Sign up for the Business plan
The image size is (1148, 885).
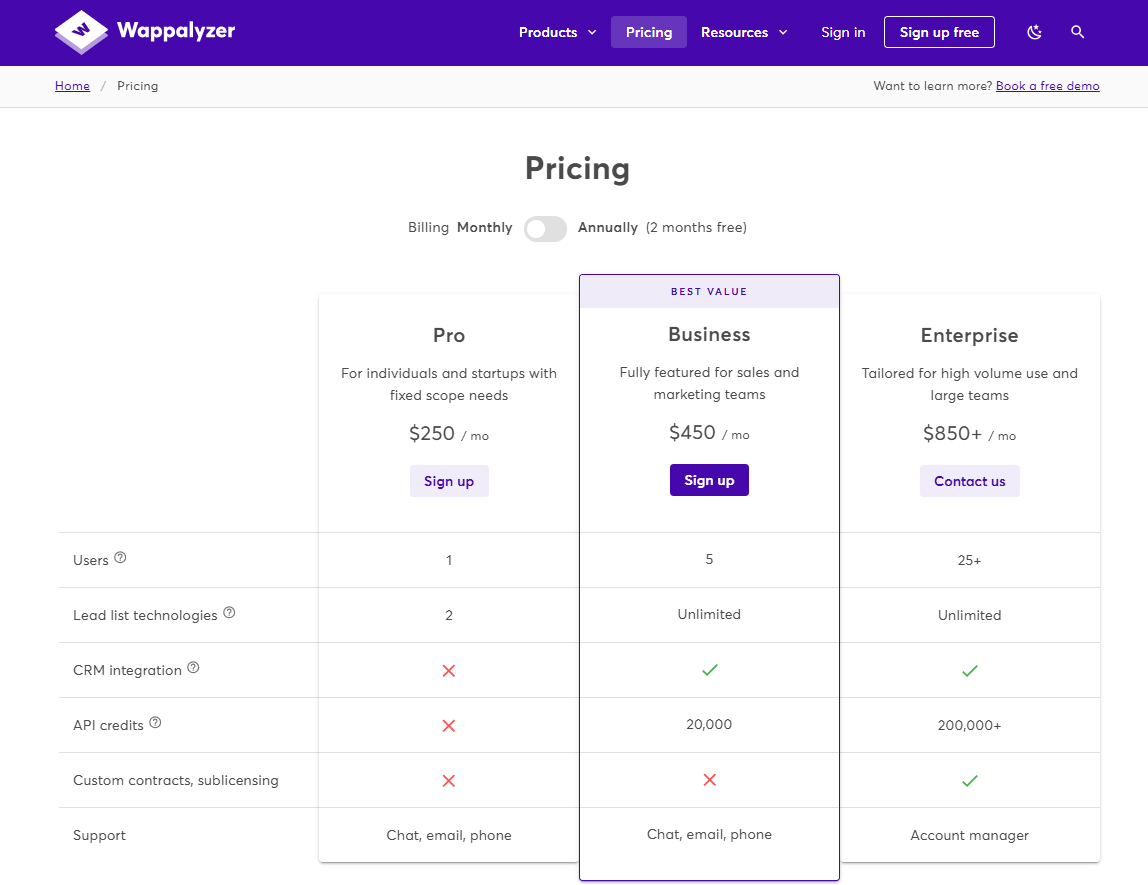(x=709, y=480)
